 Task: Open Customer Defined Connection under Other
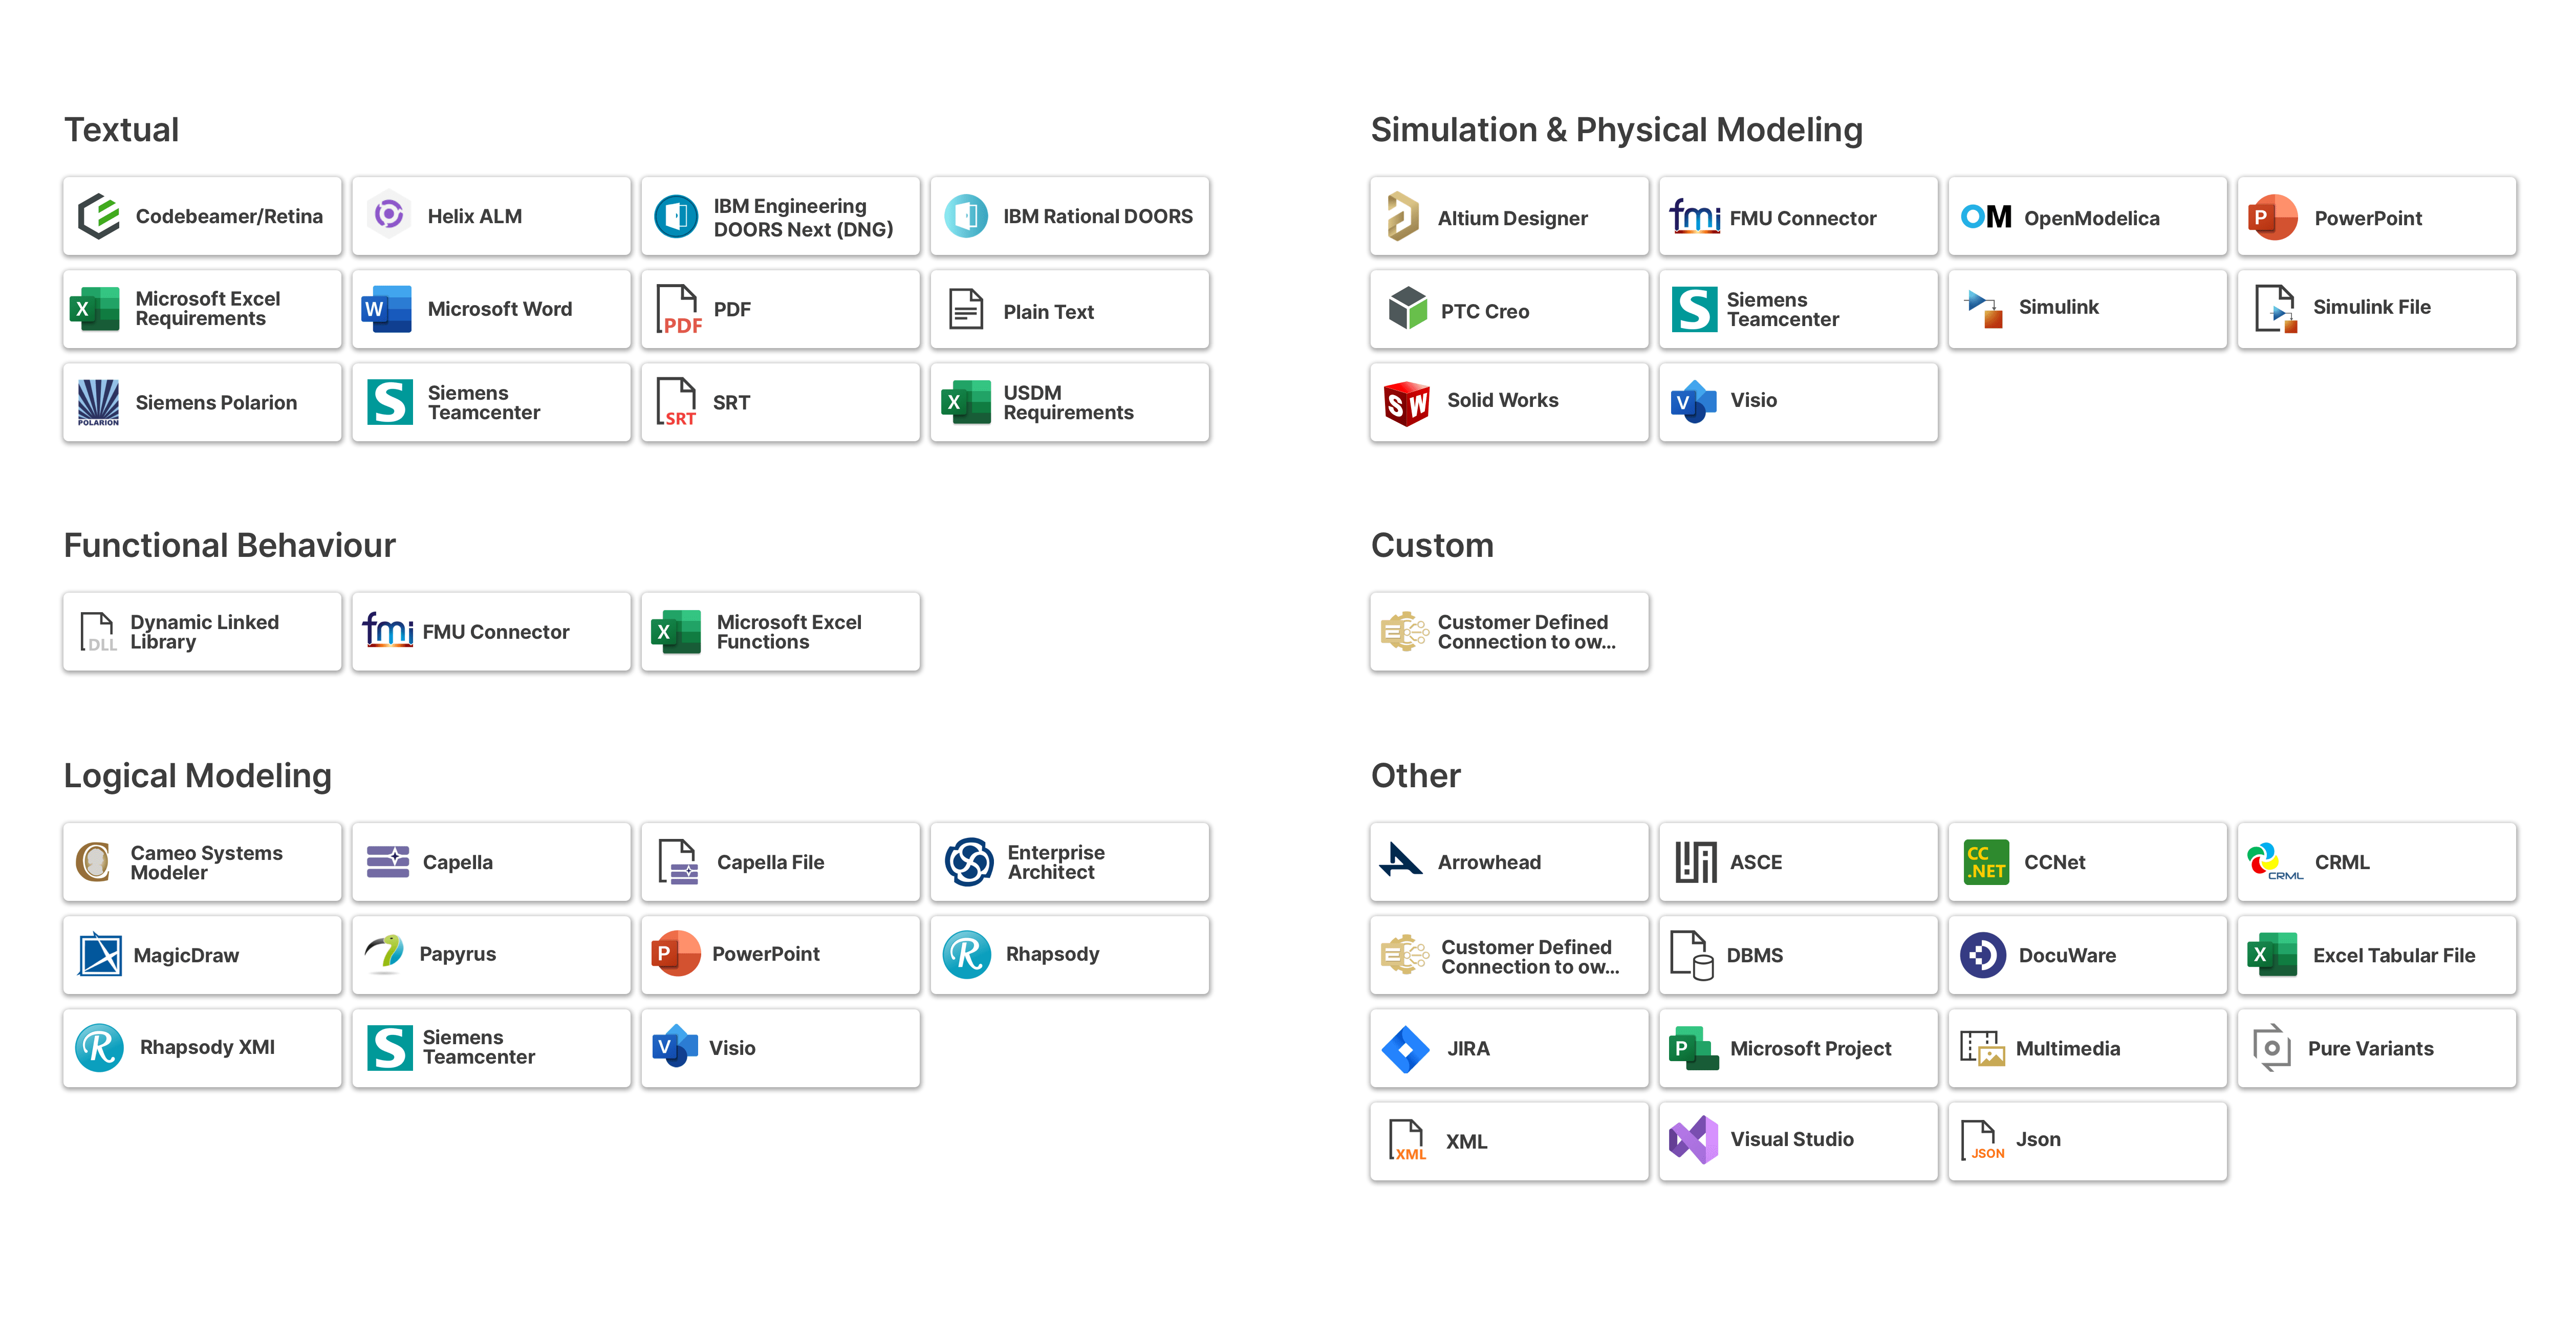point(1509,954)
